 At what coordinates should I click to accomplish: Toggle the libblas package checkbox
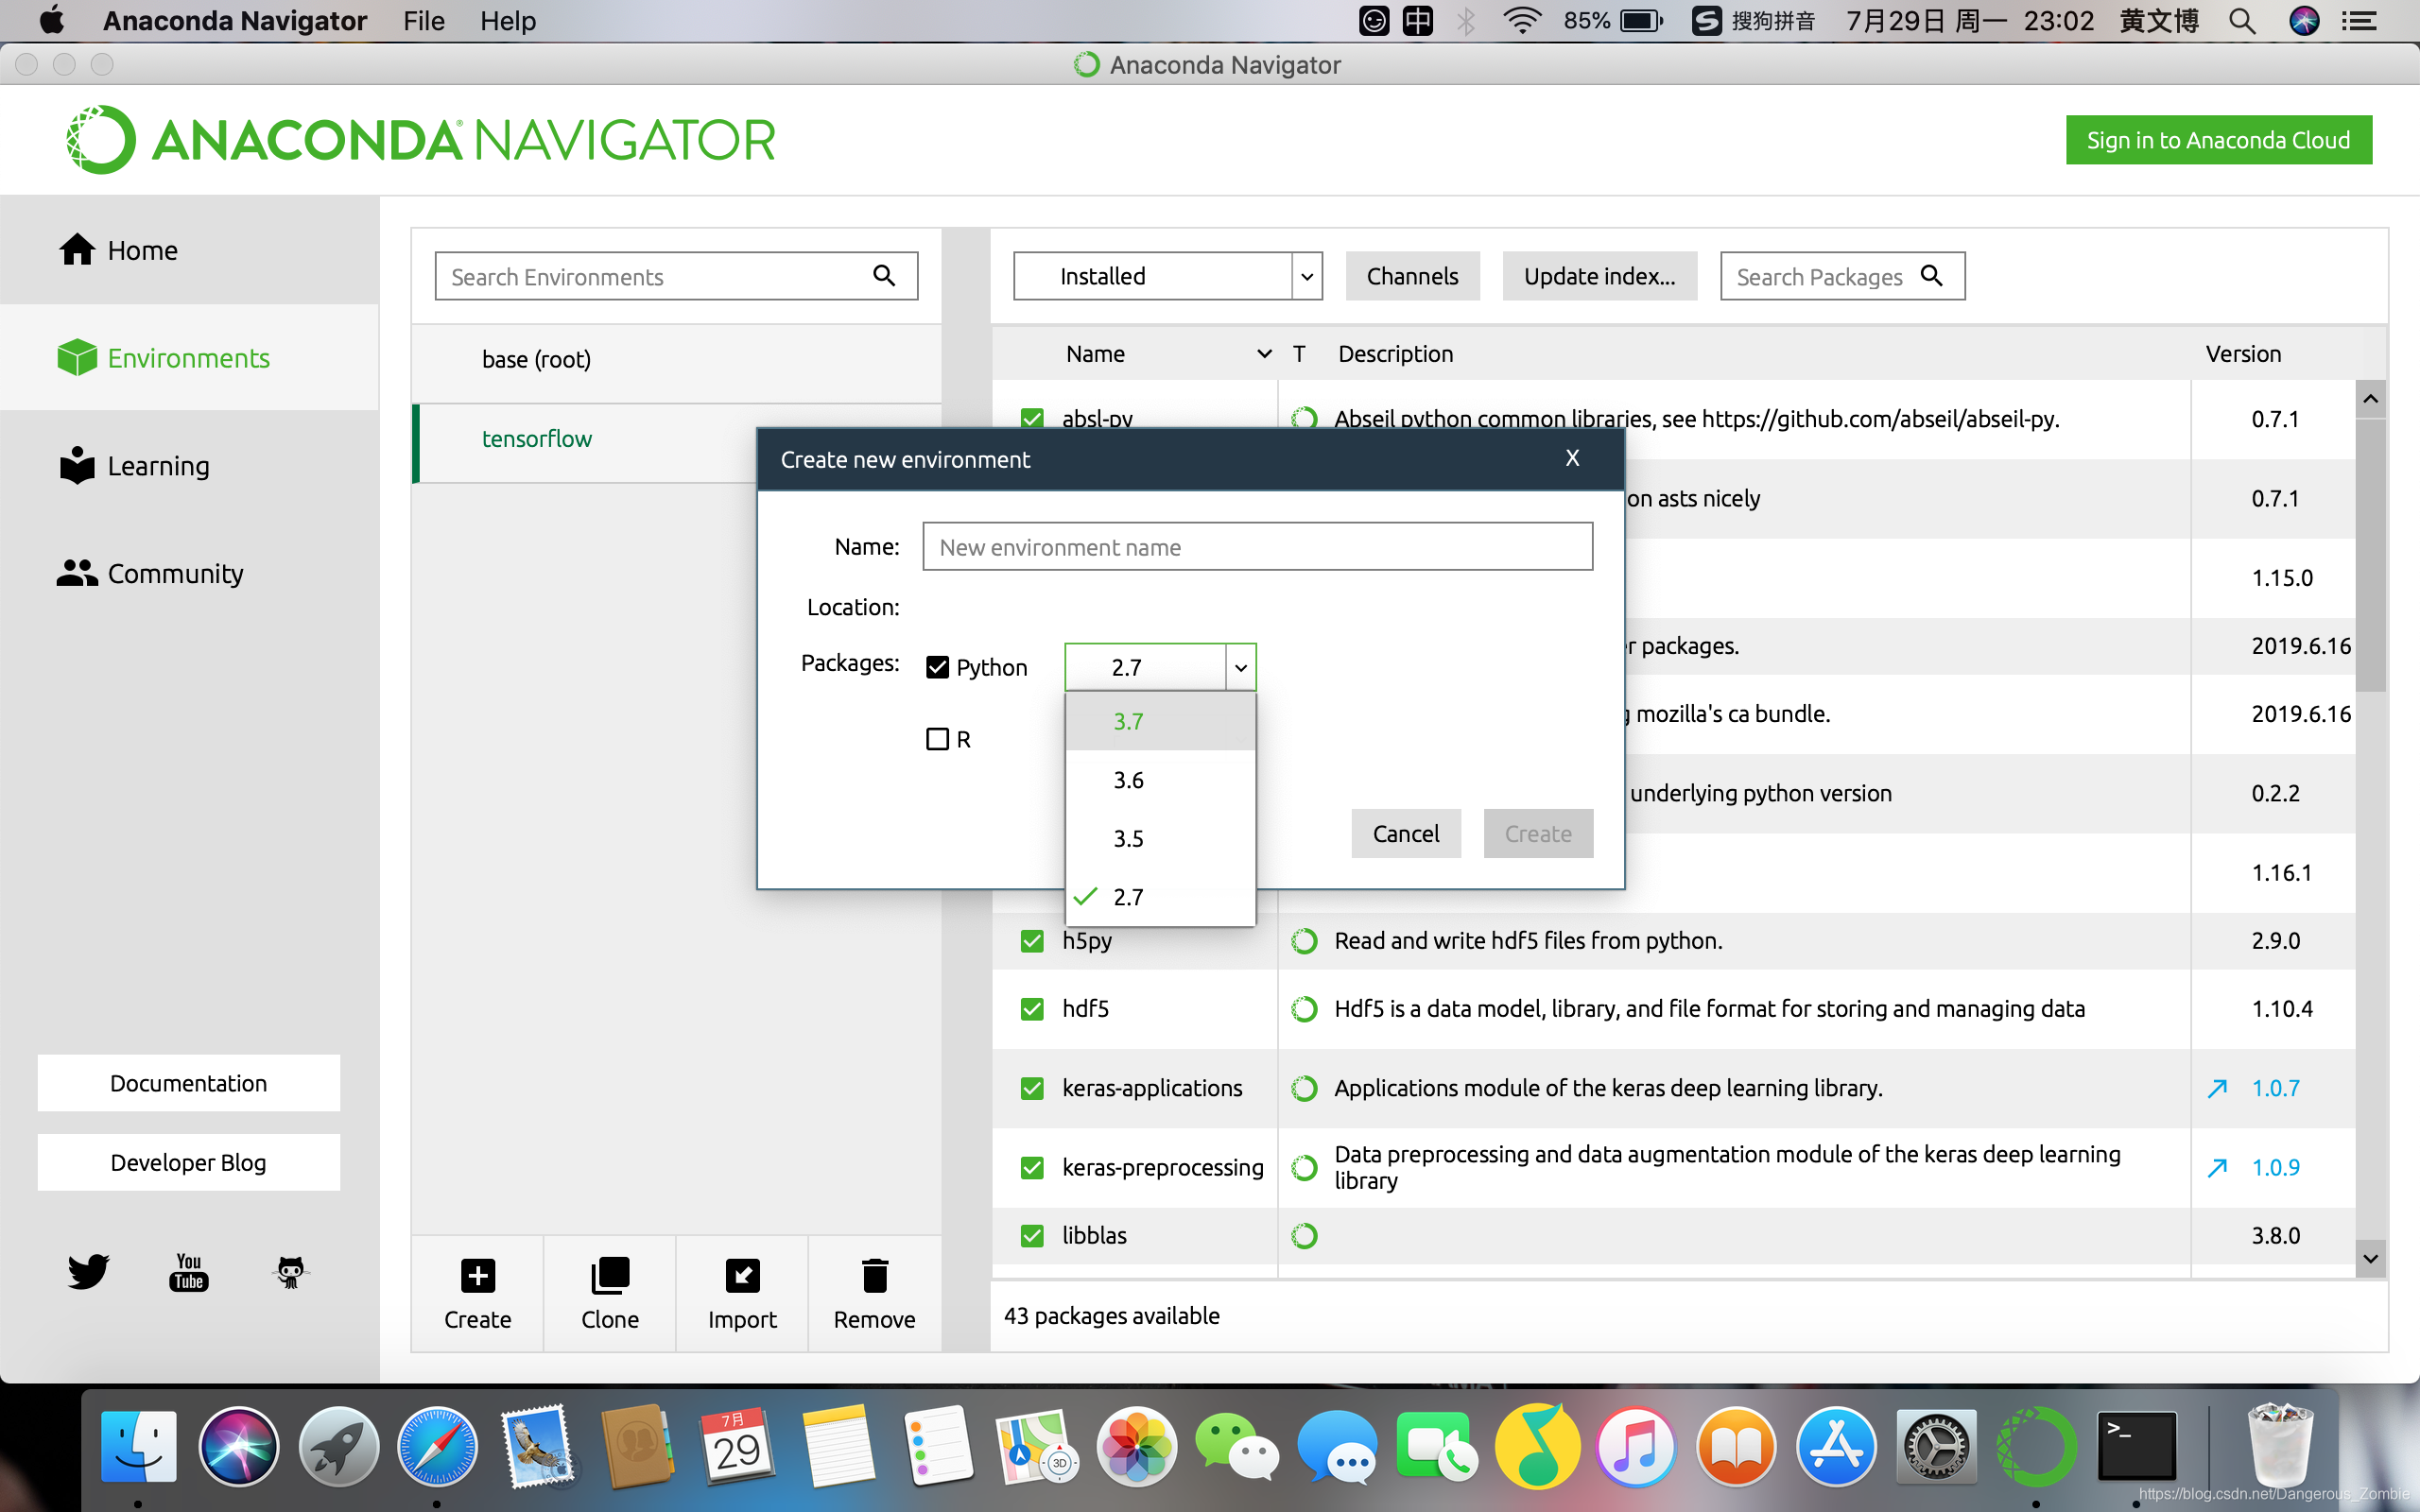point(1032,1236)
